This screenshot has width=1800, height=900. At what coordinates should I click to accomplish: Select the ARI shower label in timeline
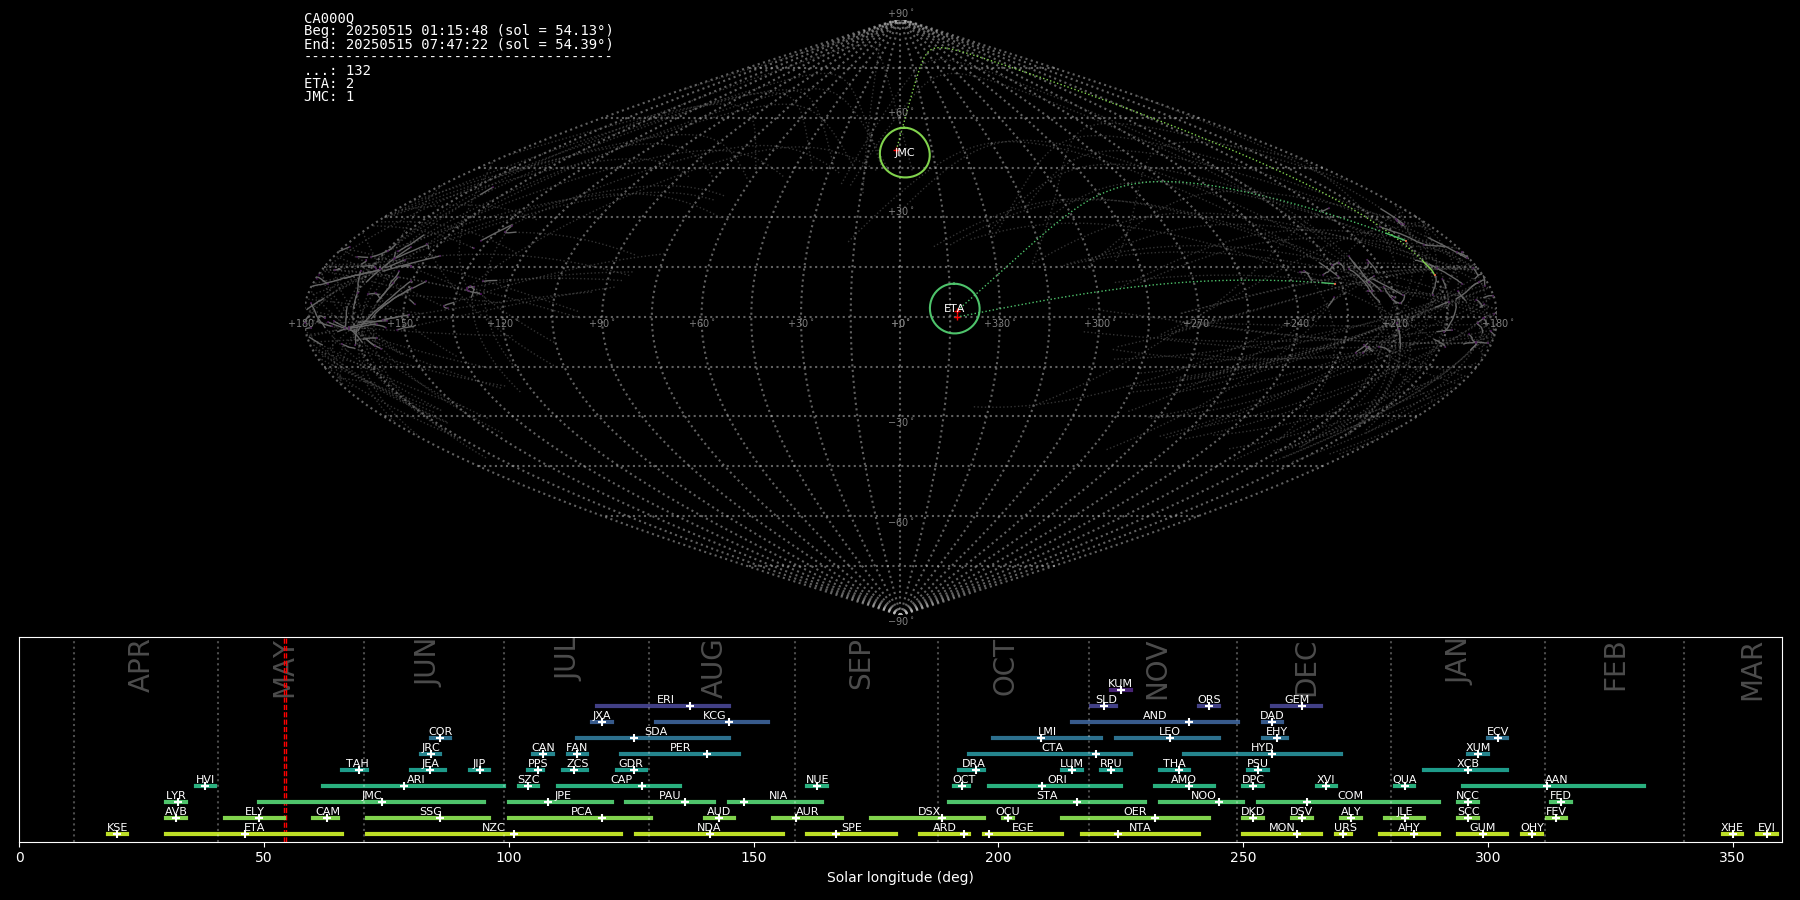coord(415,779)
